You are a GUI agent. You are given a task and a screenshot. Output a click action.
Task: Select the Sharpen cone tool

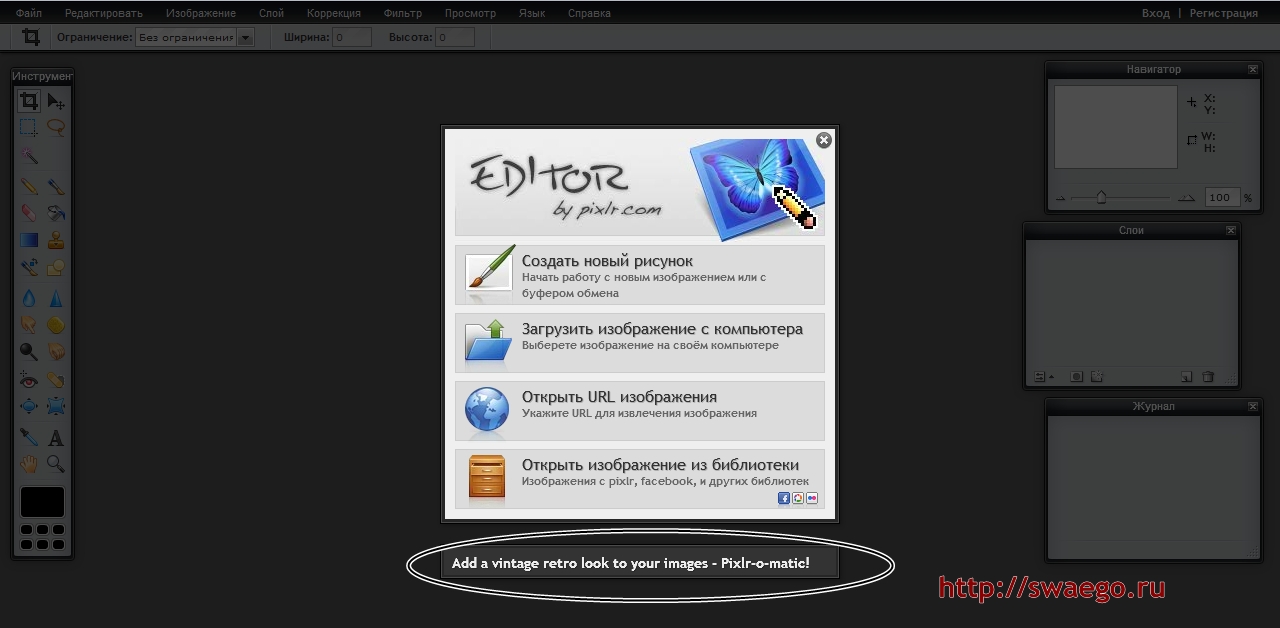[x=56, y=297]
